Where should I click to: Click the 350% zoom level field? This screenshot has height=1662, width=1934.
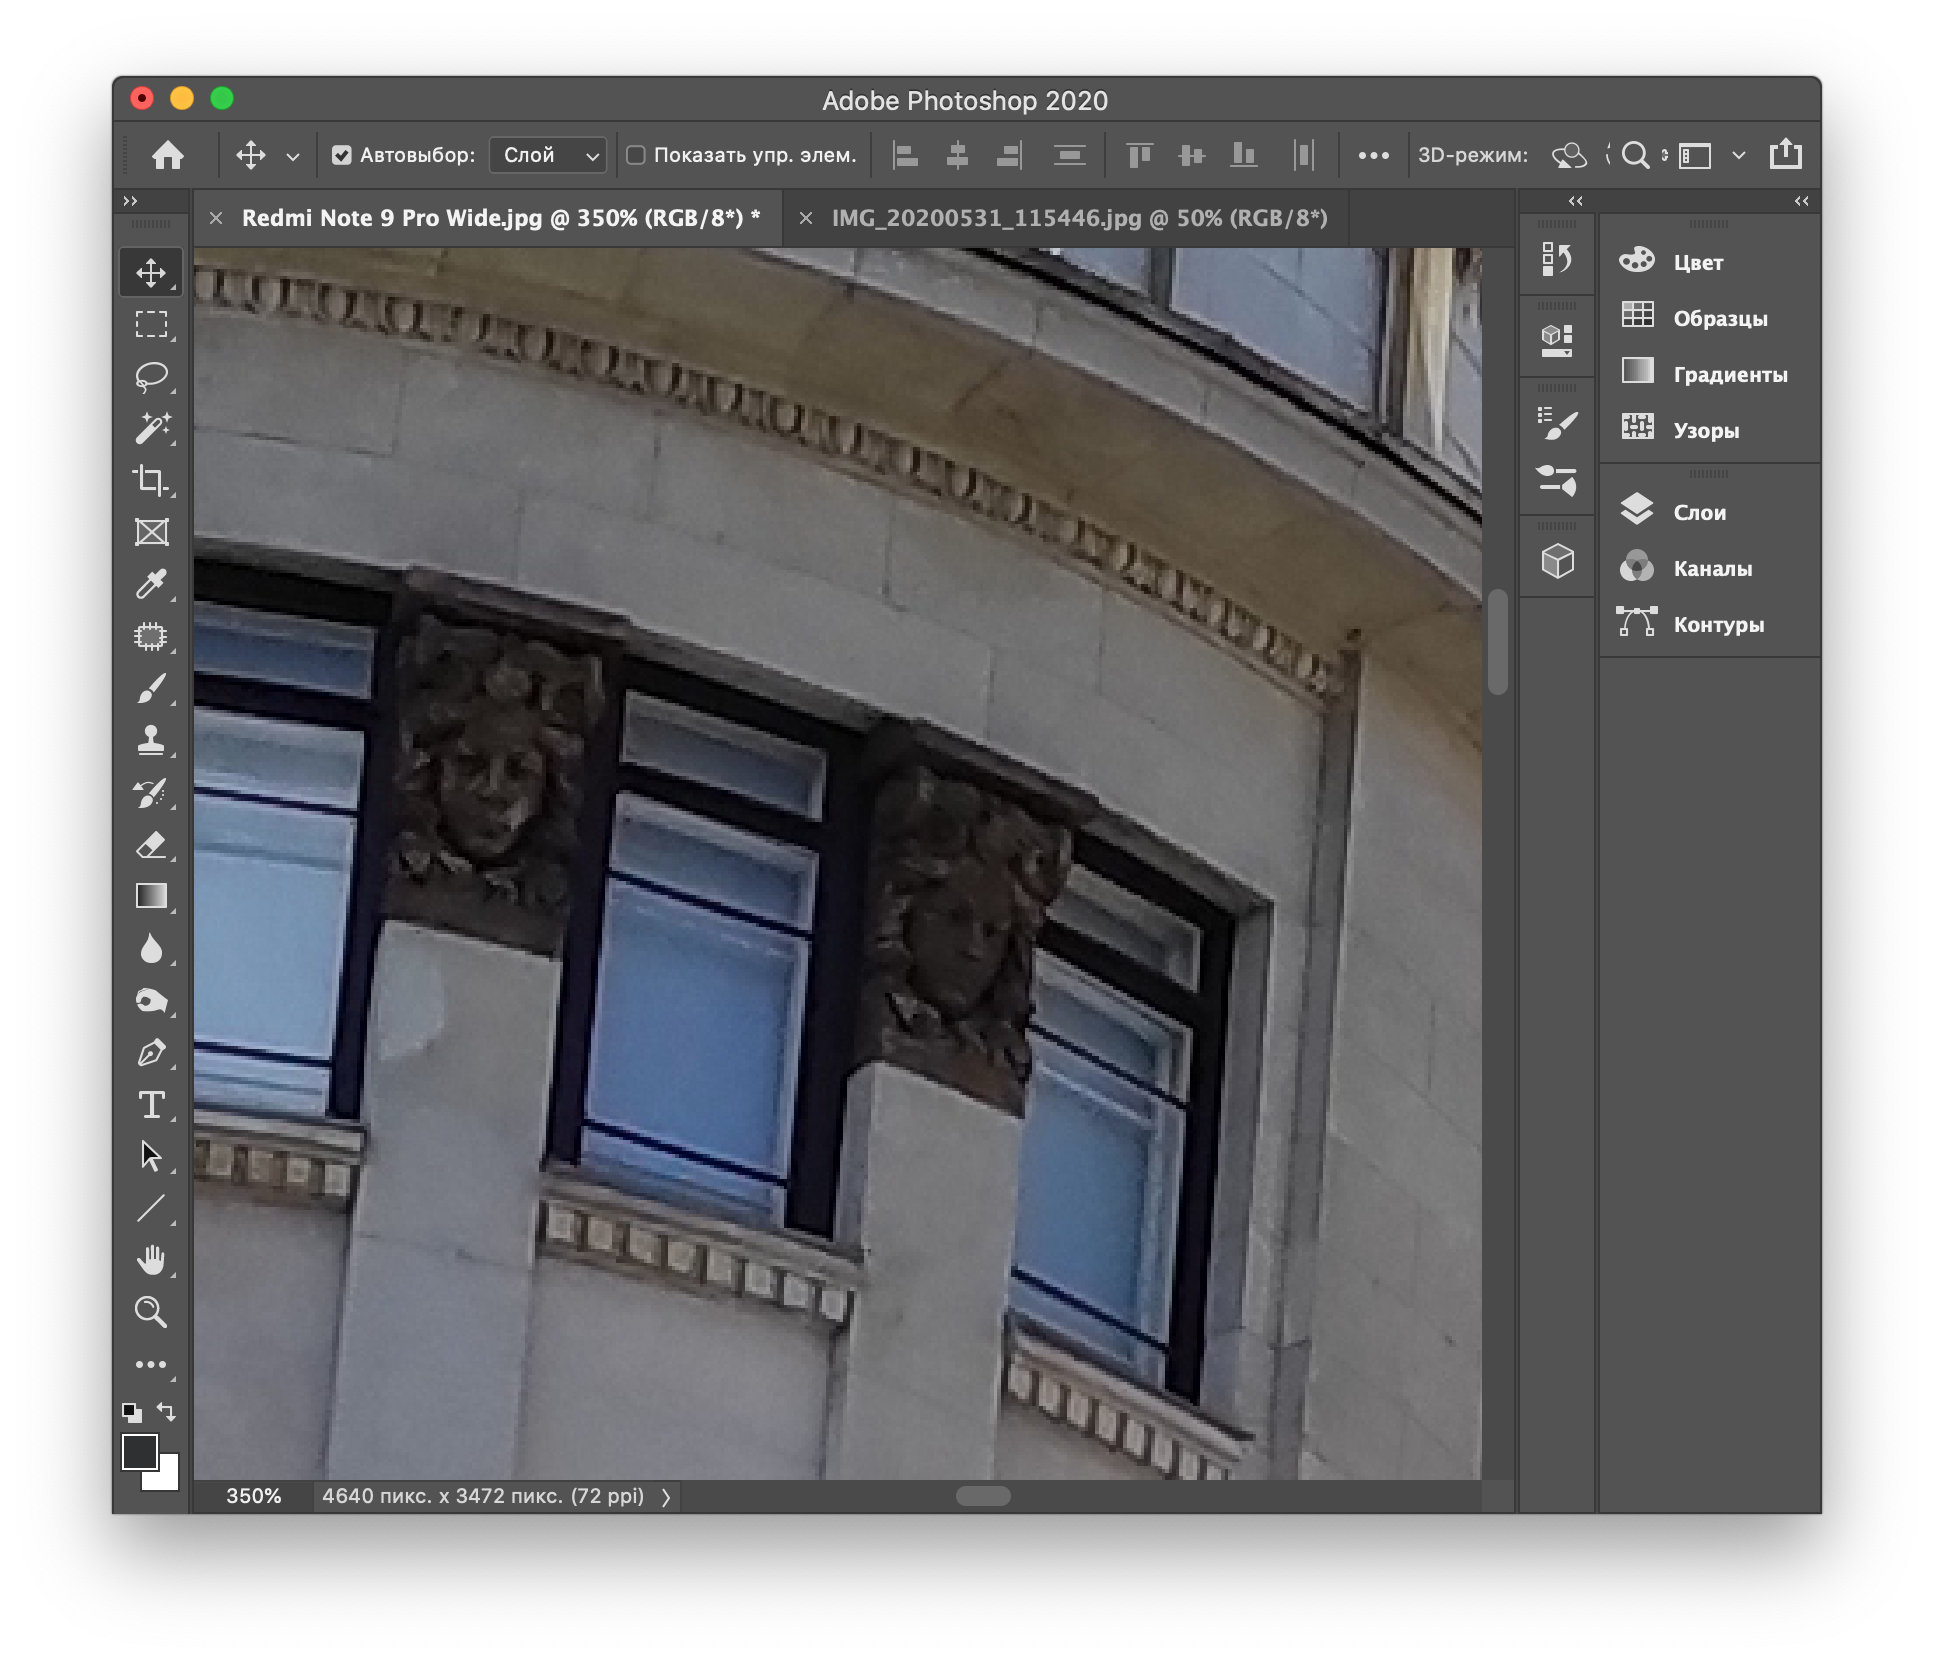(253, 1496)
